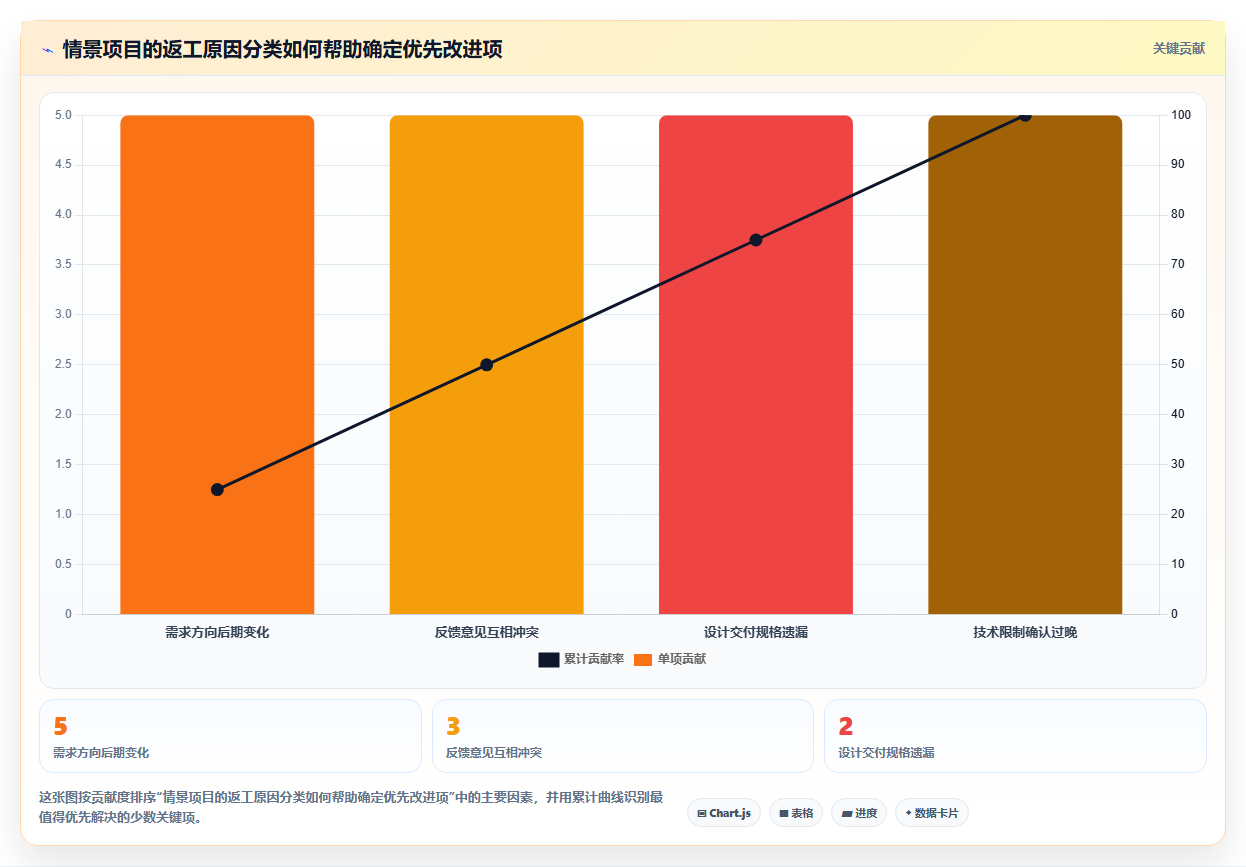Click the cumulative line point at 25

tap(217, 489)
